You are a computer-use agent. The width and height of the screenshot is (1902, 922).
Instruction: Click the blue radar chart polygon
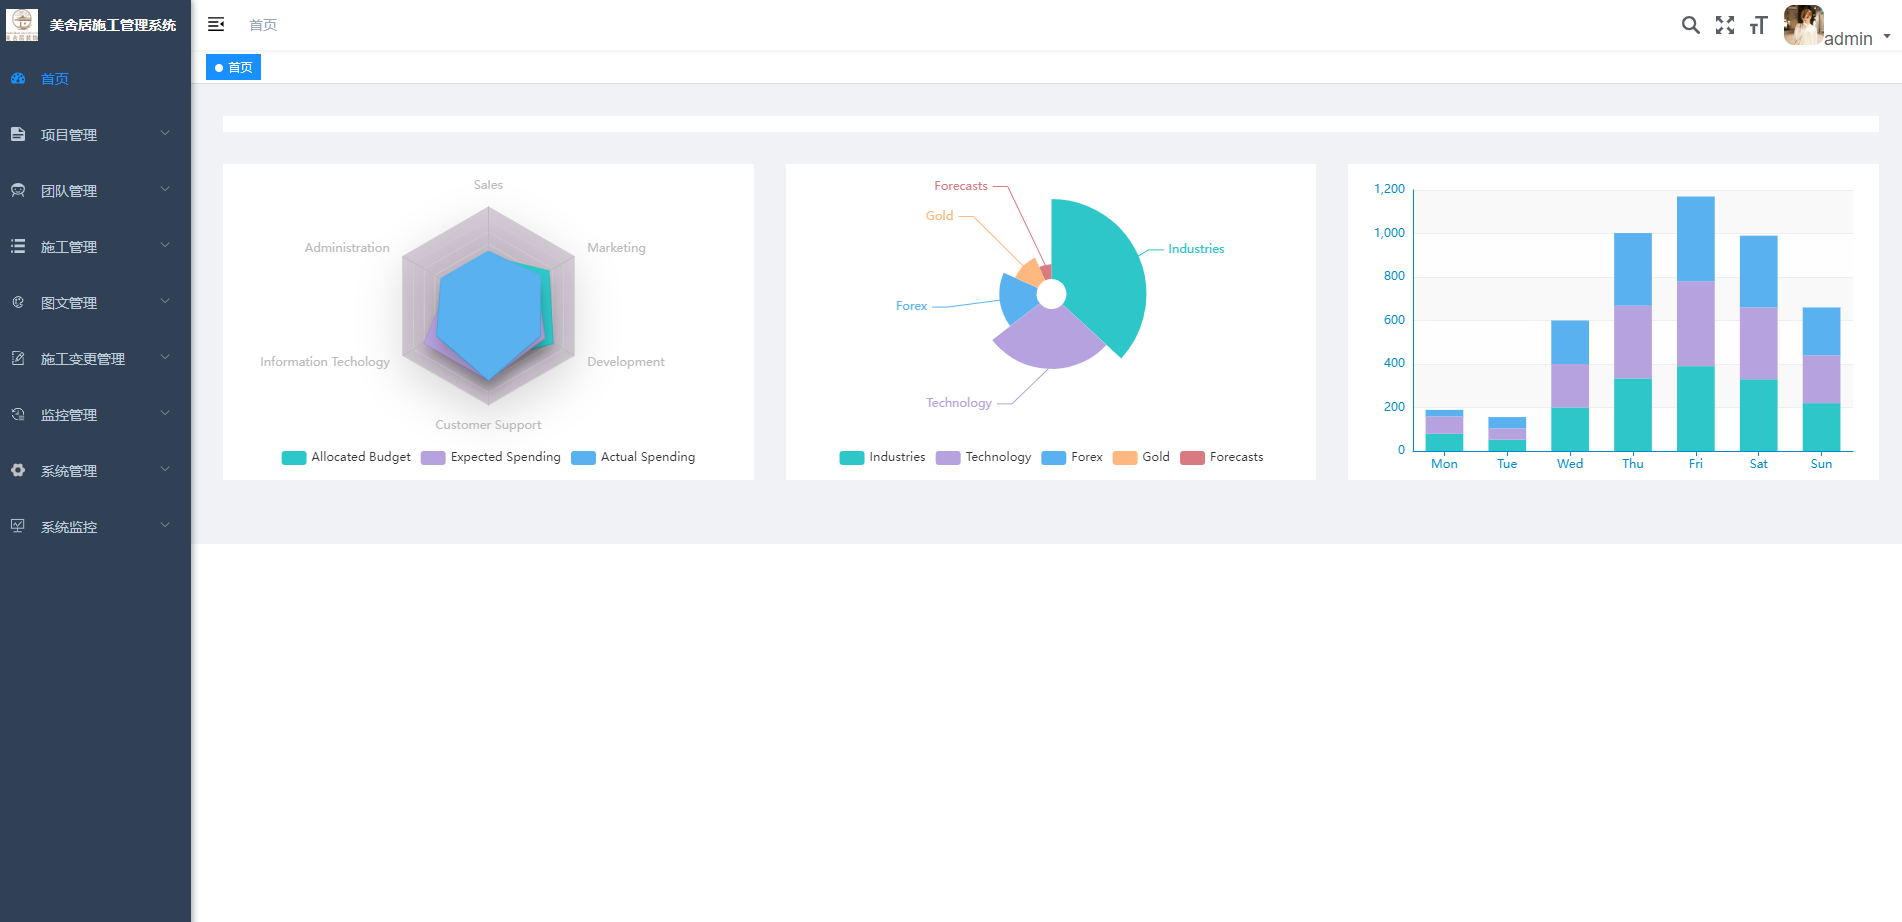(x=489, y=315)
